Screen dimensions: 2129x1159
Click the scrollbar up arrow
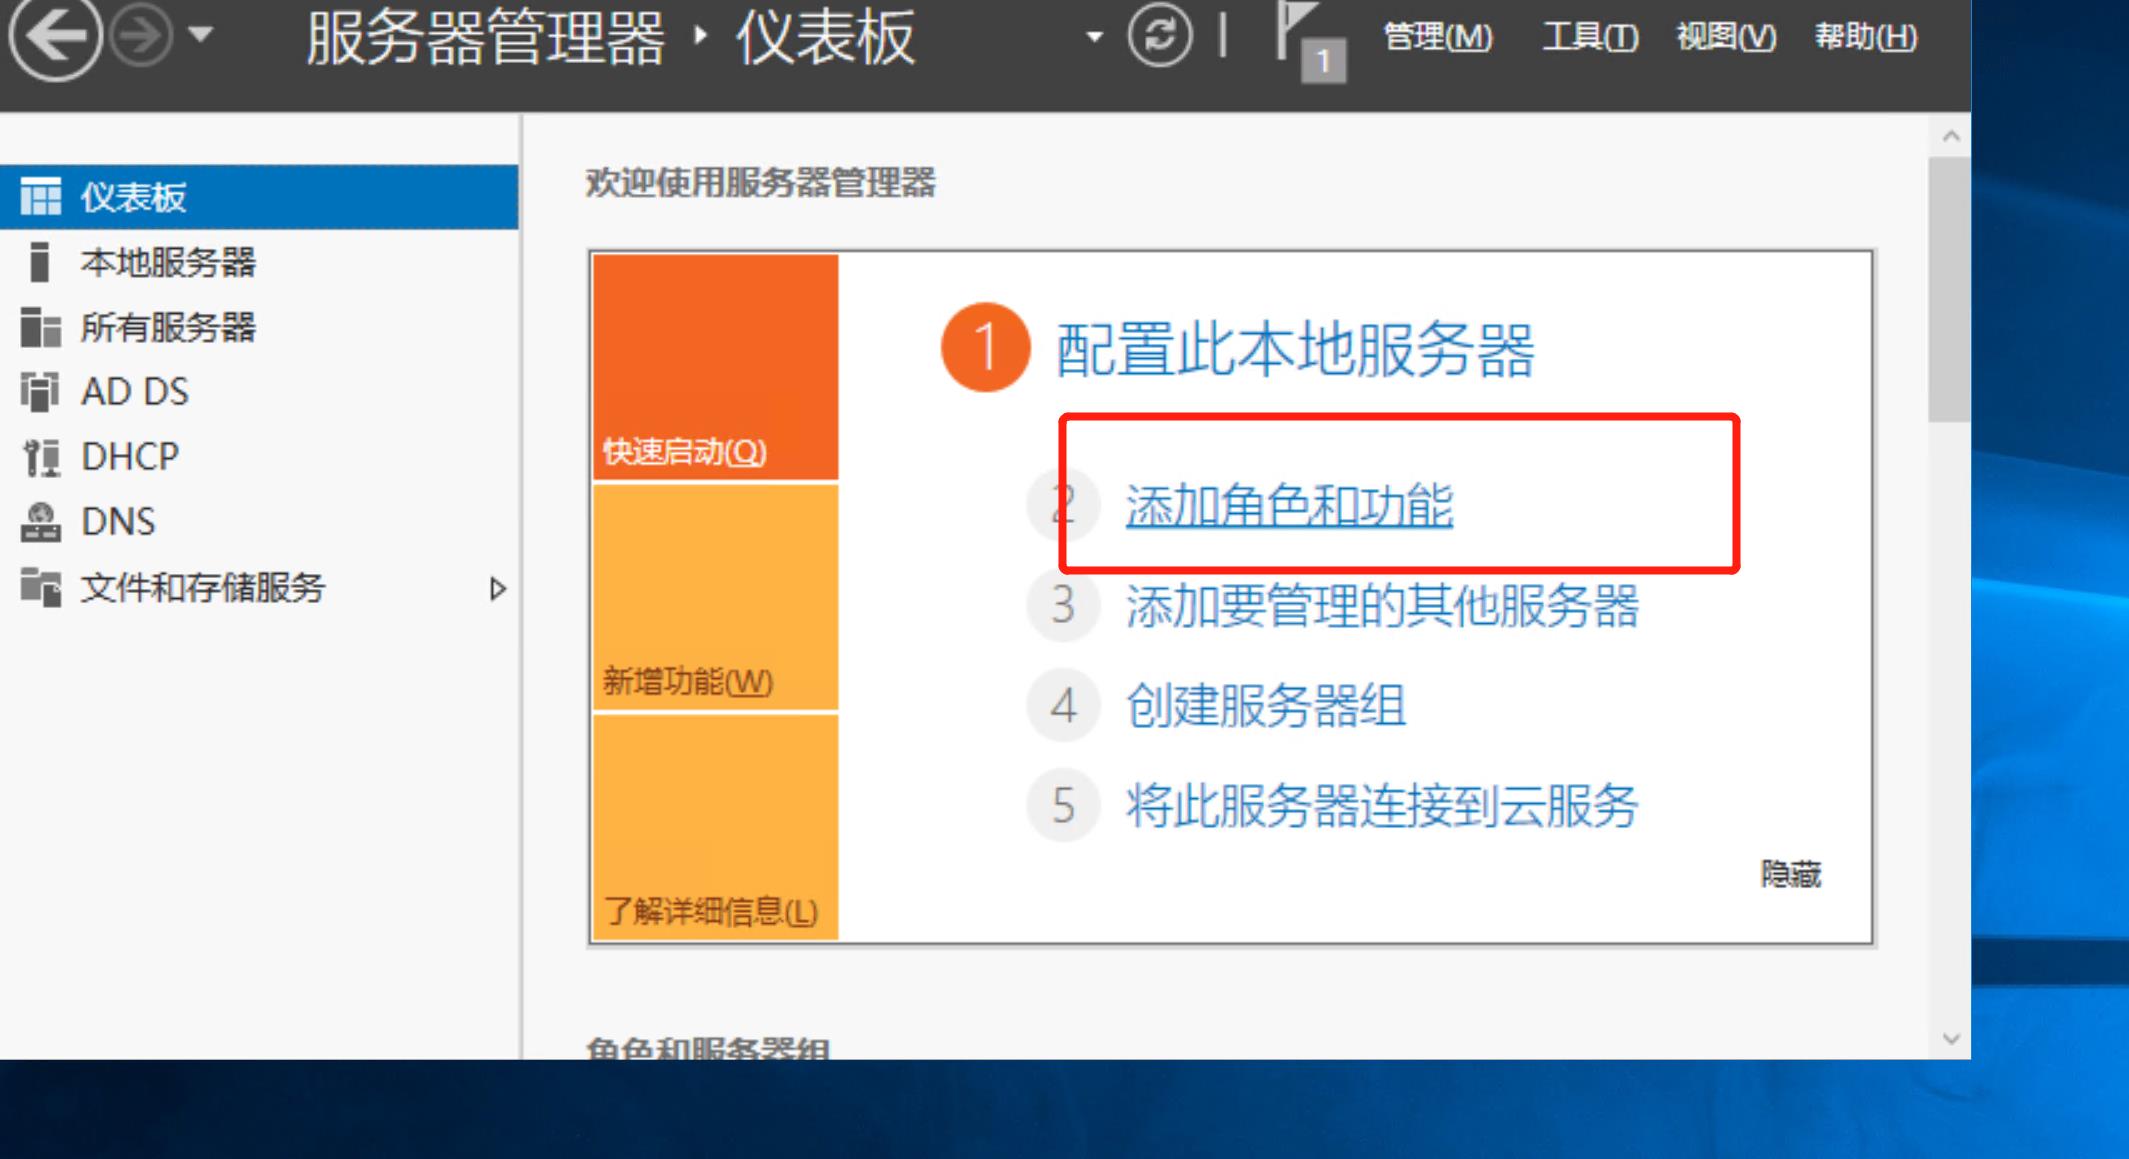(x=1950, y=135)
